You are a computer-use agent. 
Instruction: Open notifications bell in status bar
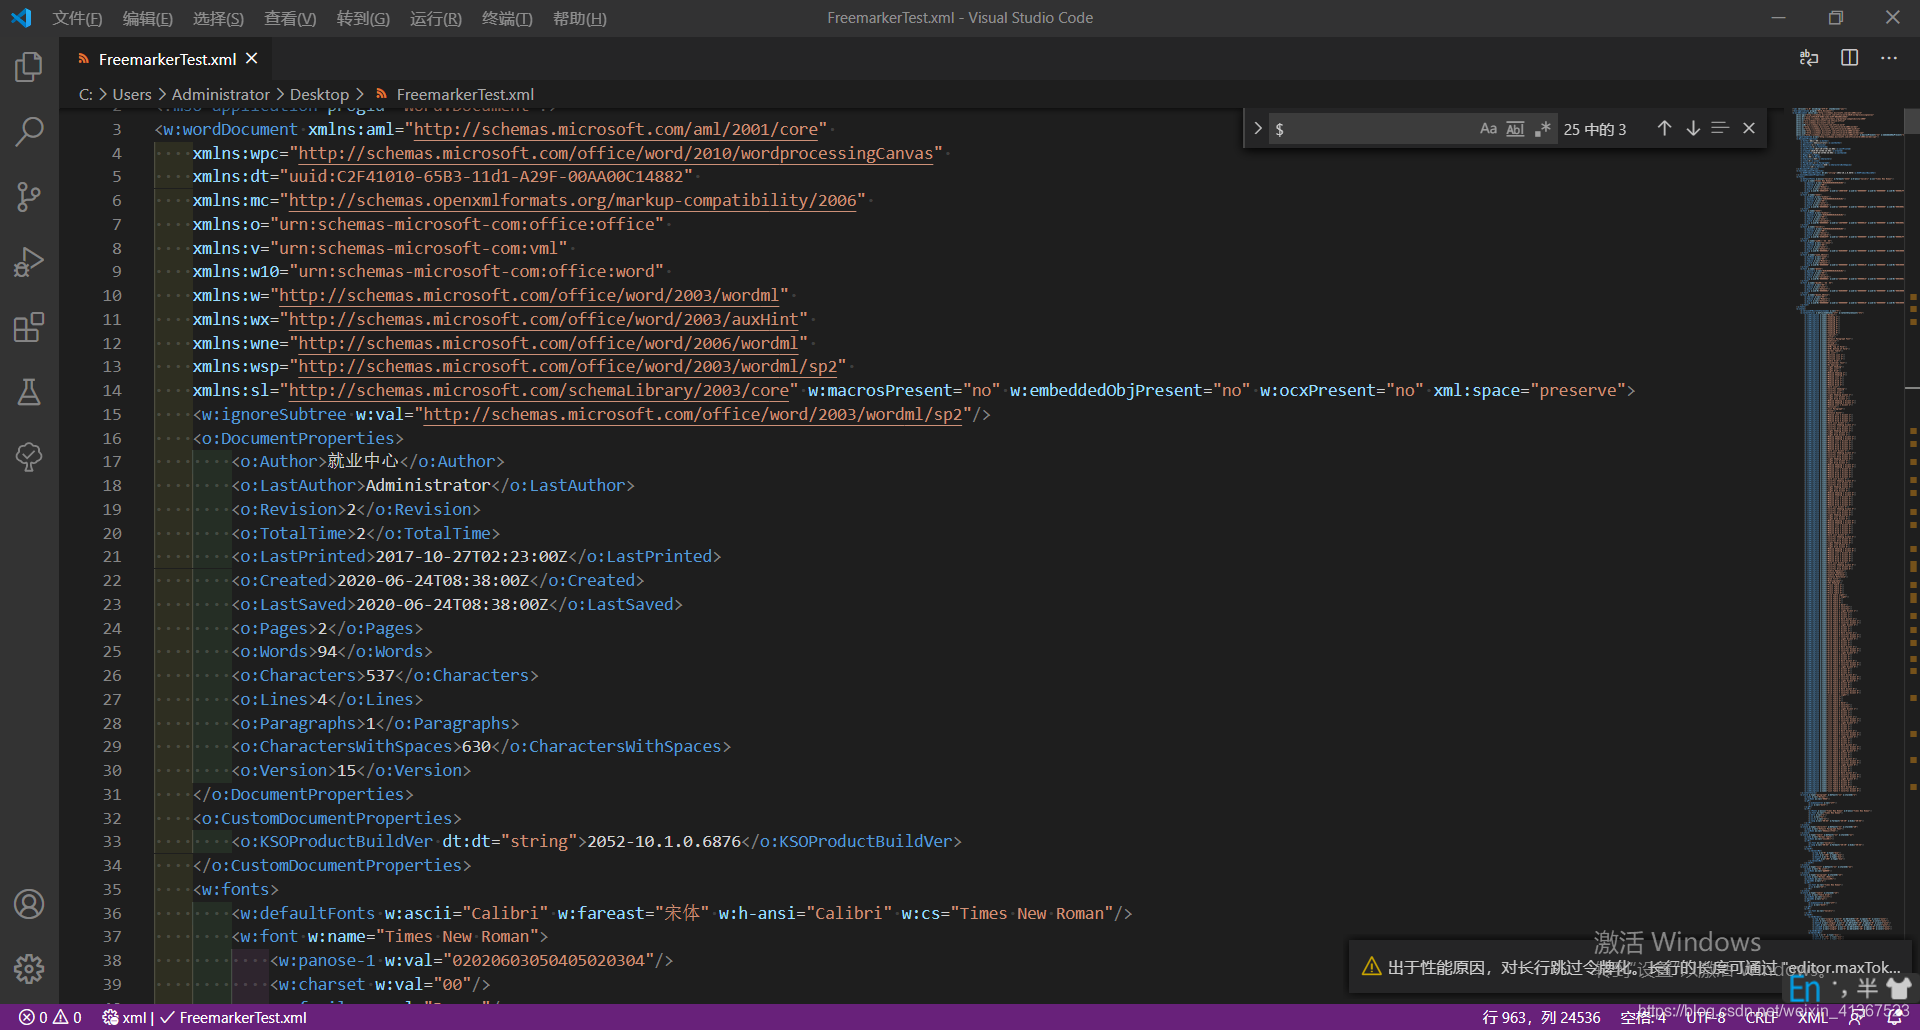pos(1894,1017)
